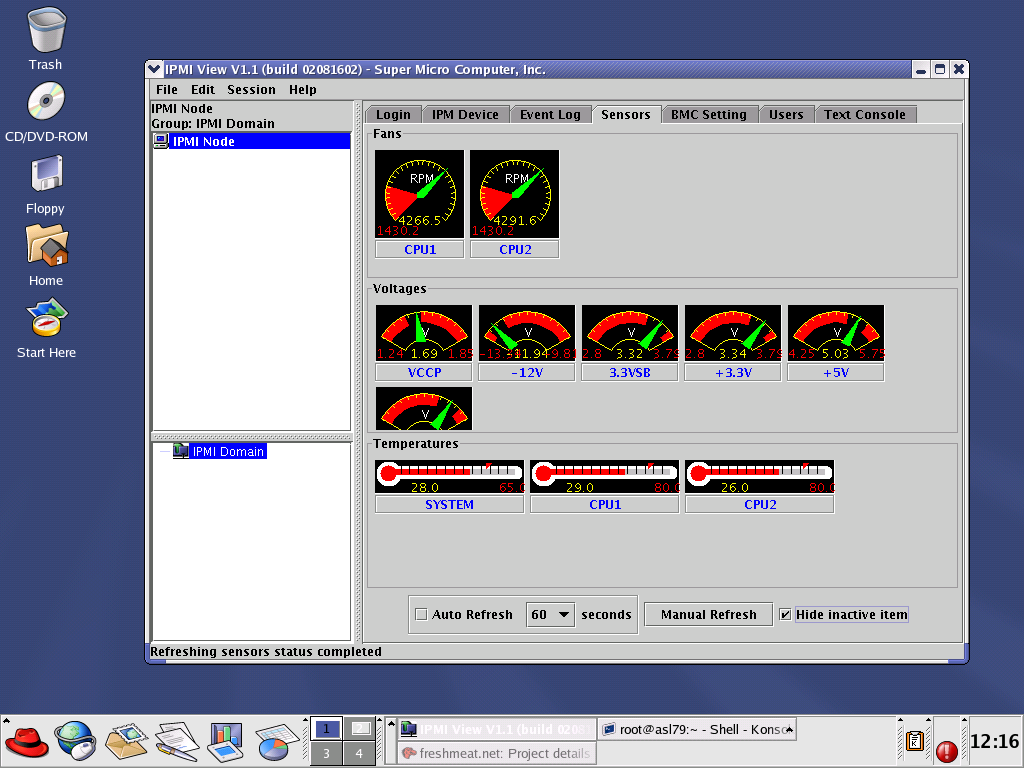Click the CPU2 fan RPM gauge
1024x768 pixels.
(x=515, y=194)
